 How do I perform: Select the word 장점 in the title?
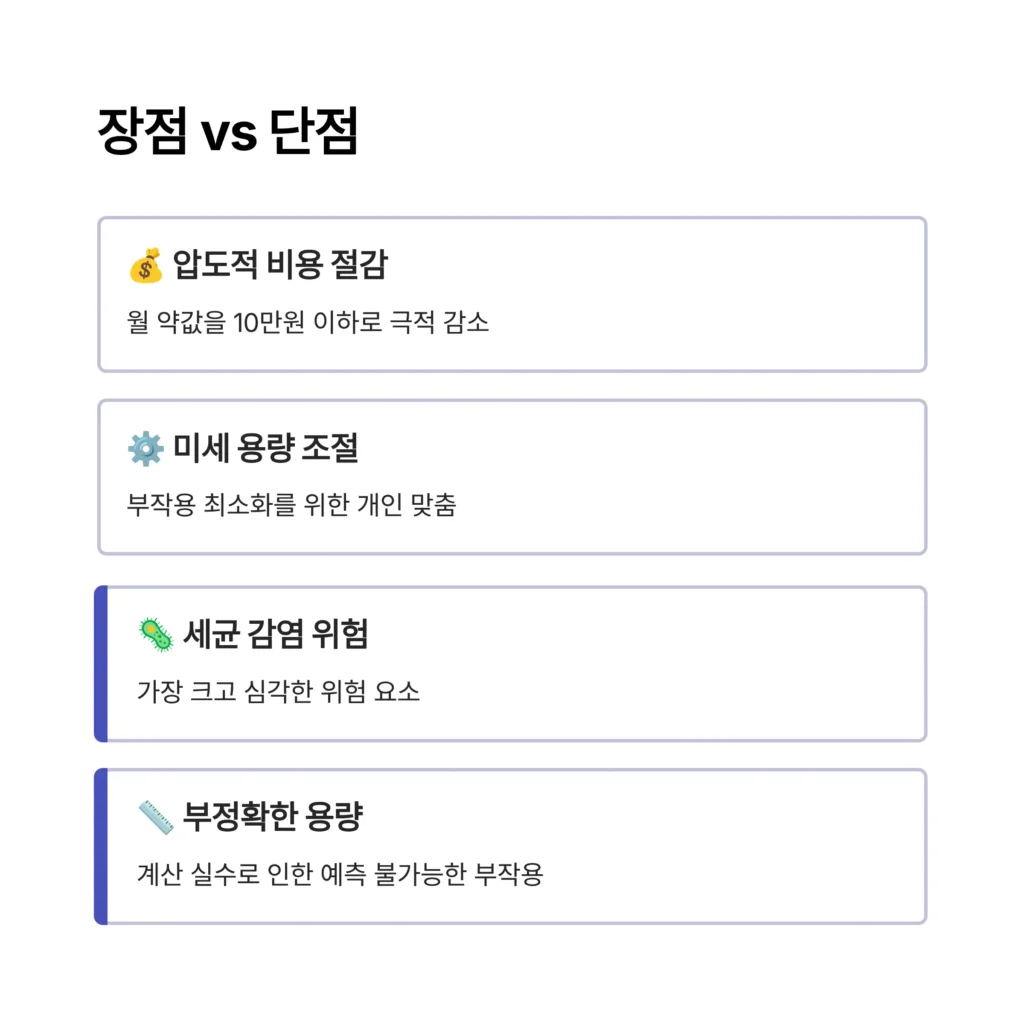(141, 132)
